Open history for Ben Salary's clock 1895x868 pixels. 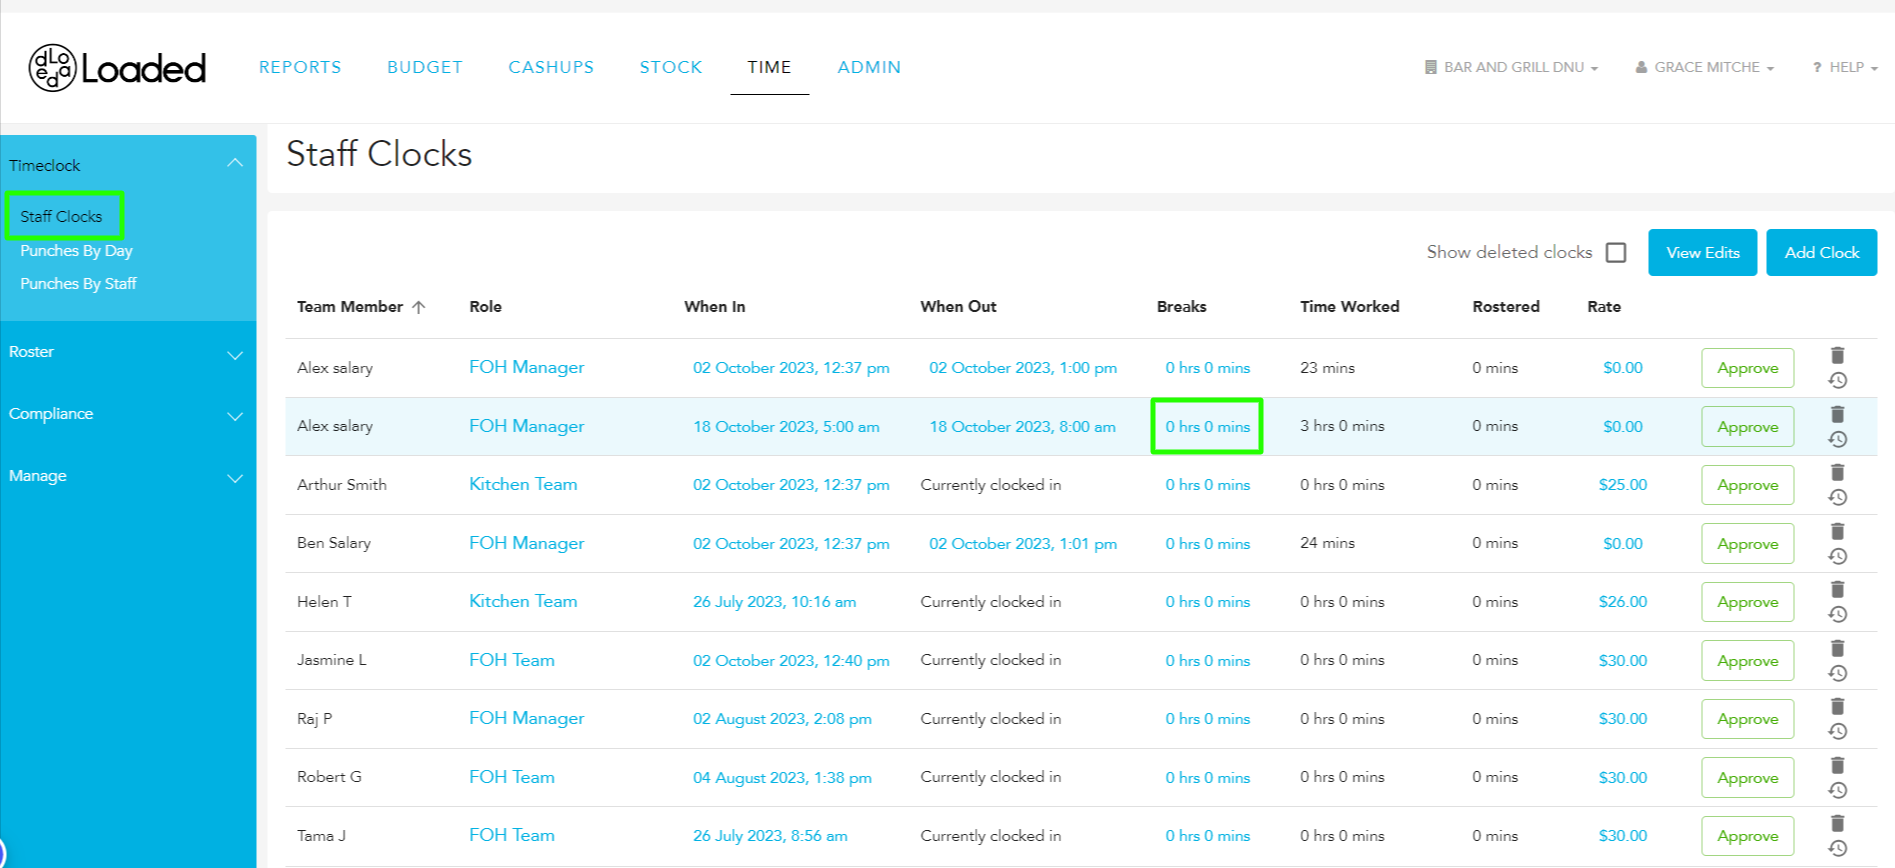(x=1837, y=556)
